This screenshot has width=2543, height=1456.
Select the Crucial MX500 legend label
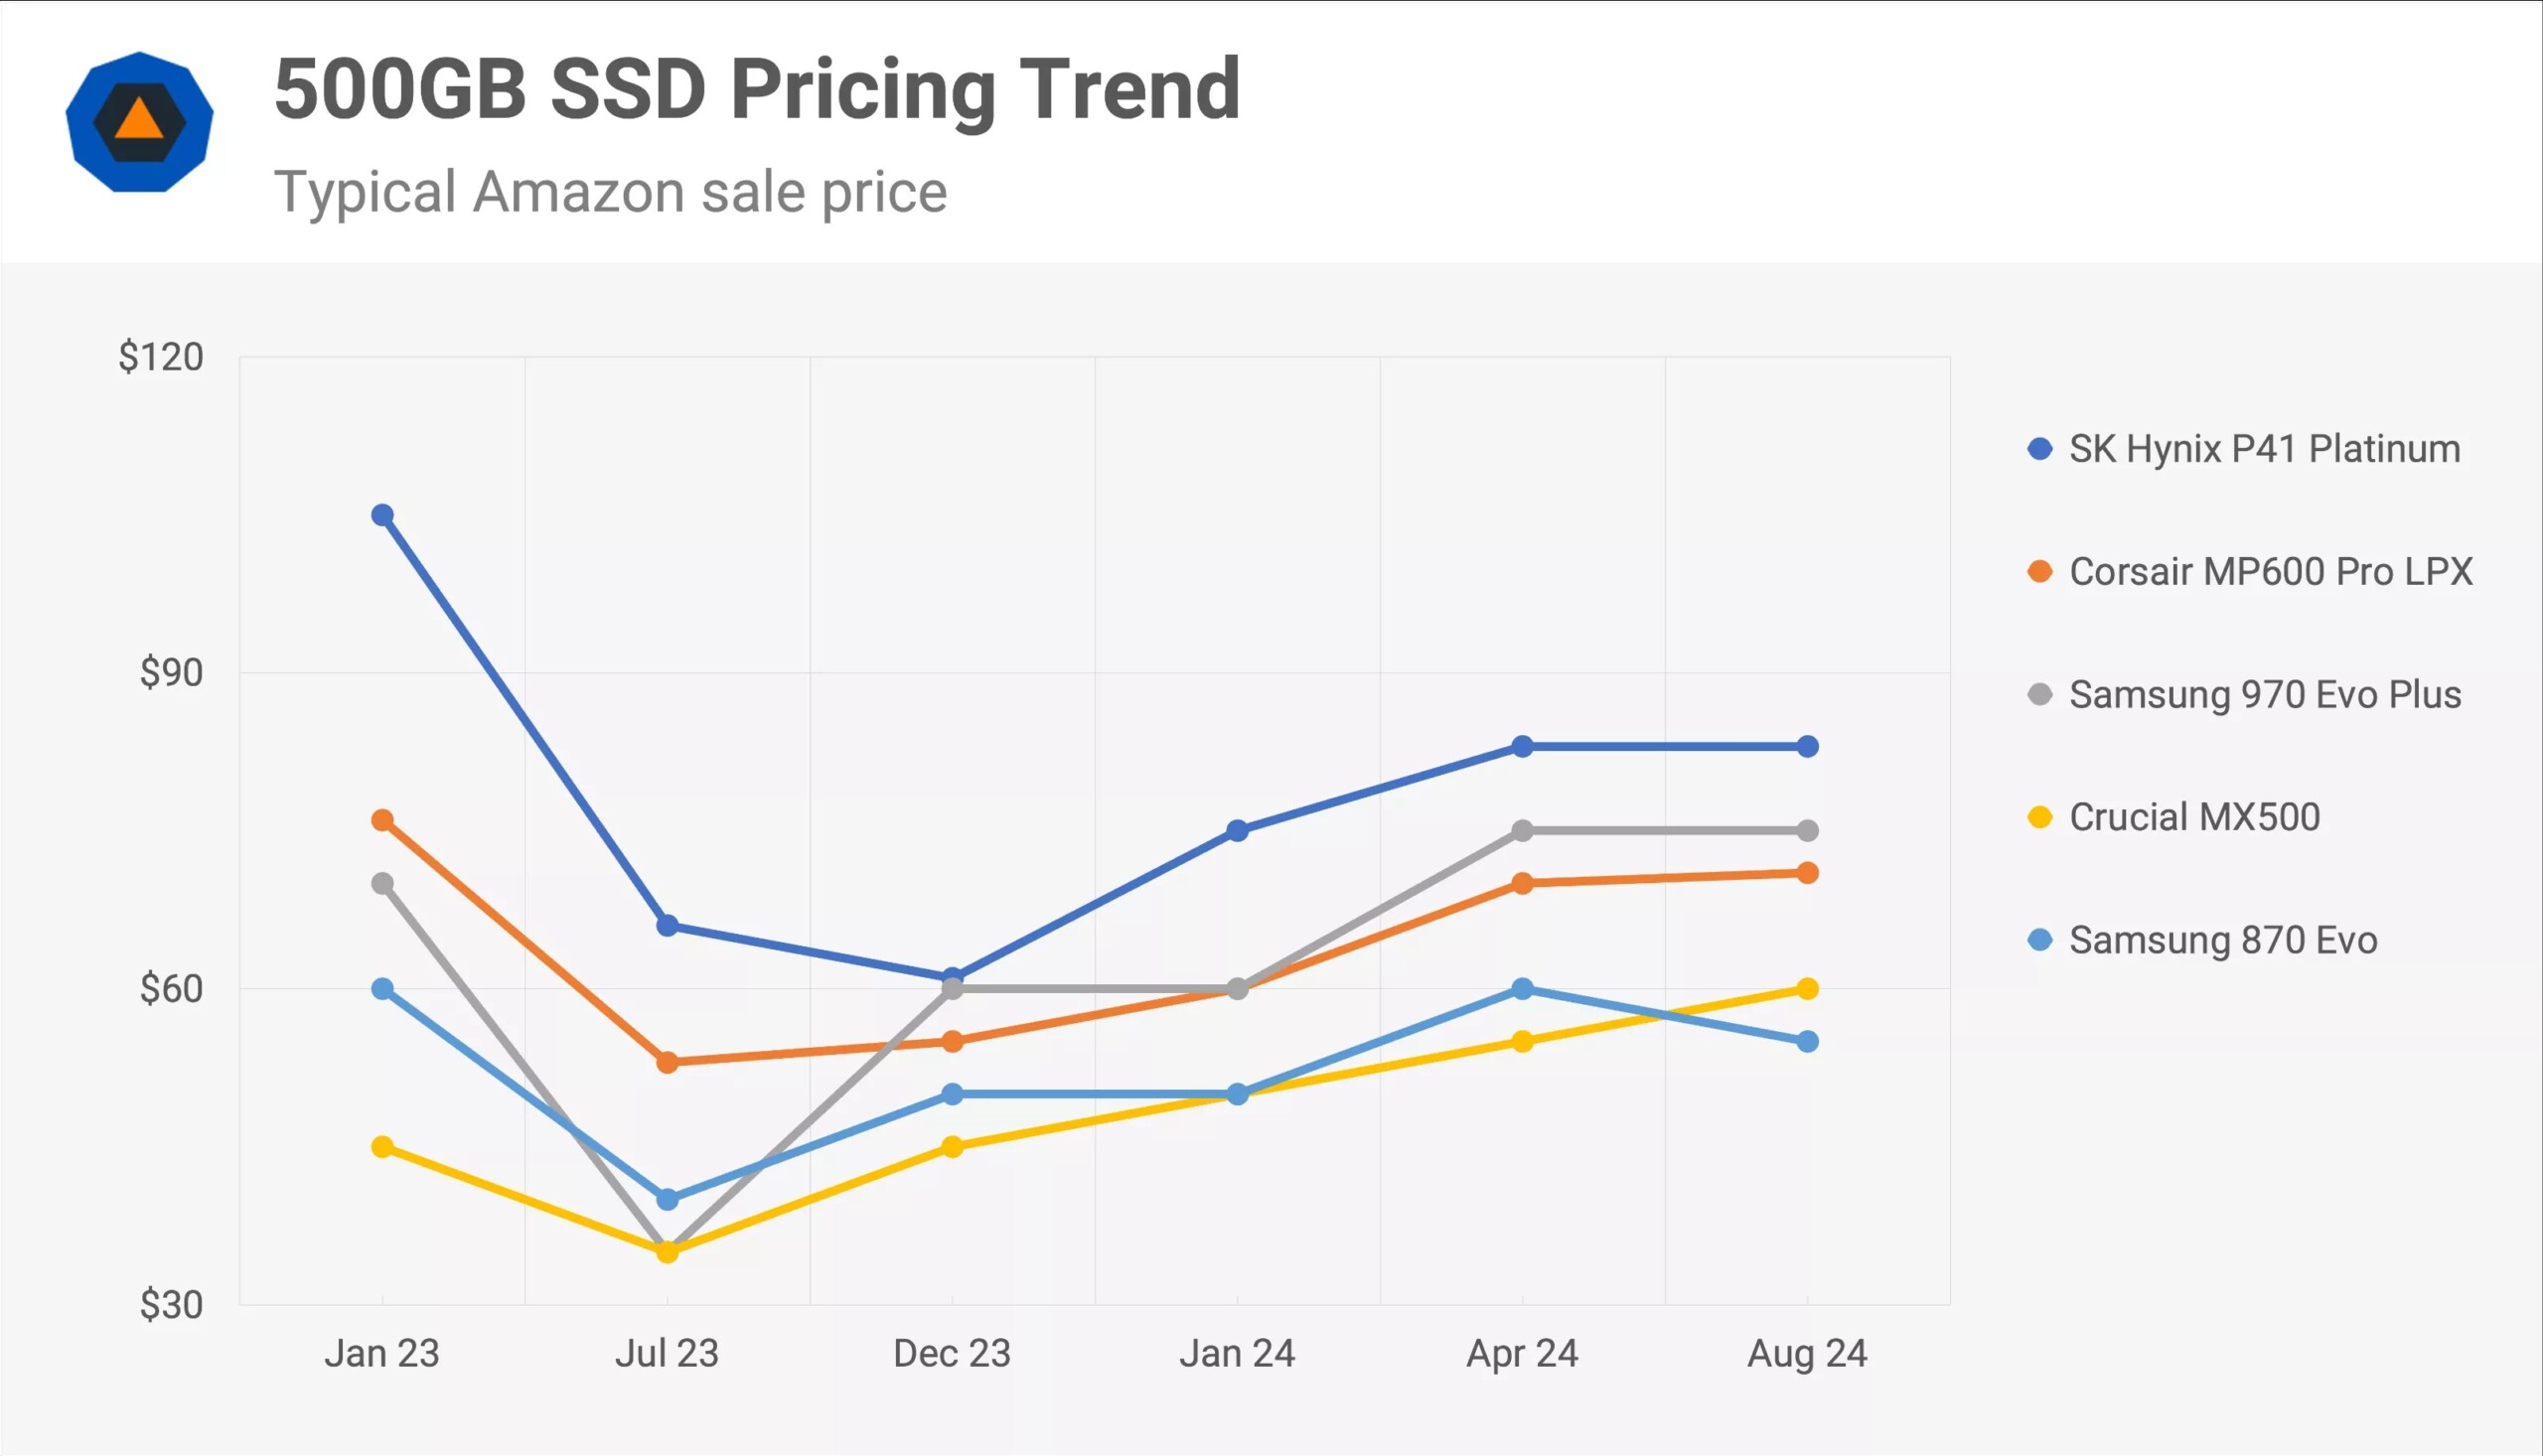(2194, 817)
